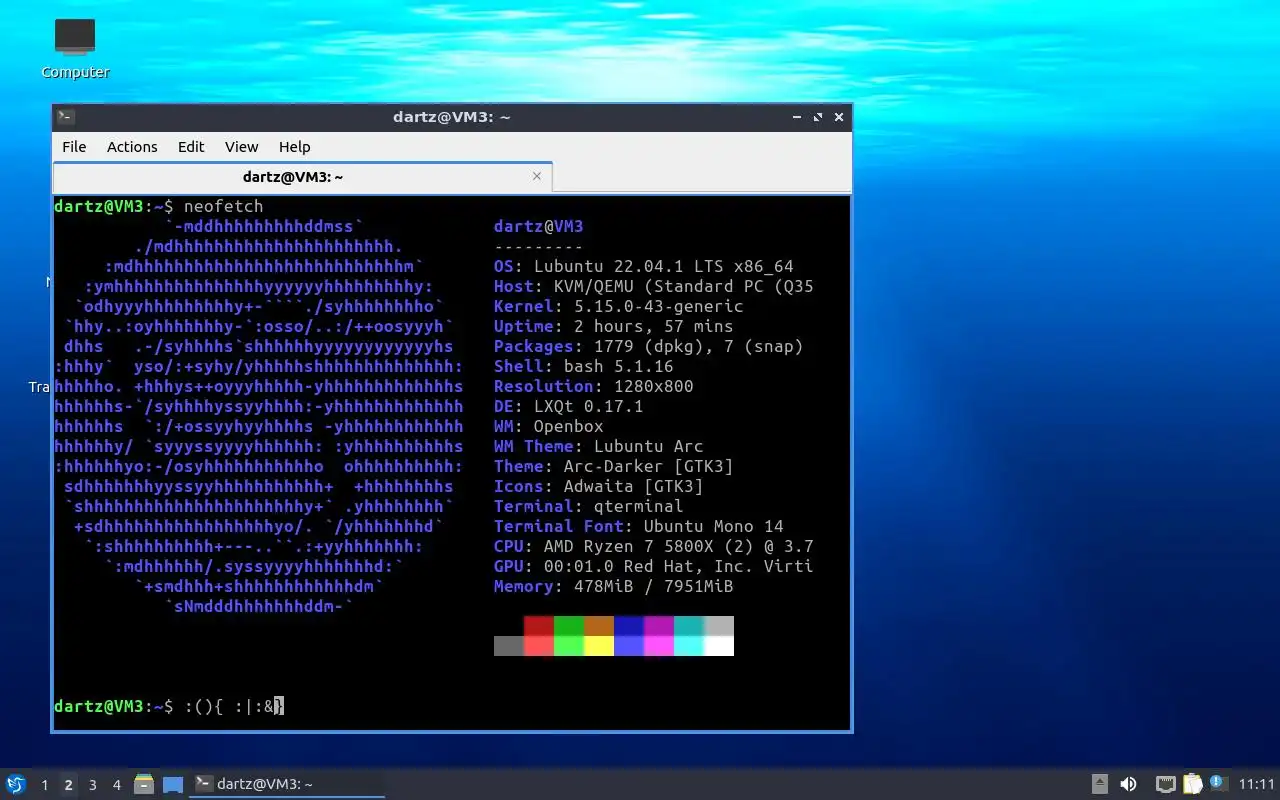Close the QTerminal window
The image size is (1280, 800).
click(839, 117)
